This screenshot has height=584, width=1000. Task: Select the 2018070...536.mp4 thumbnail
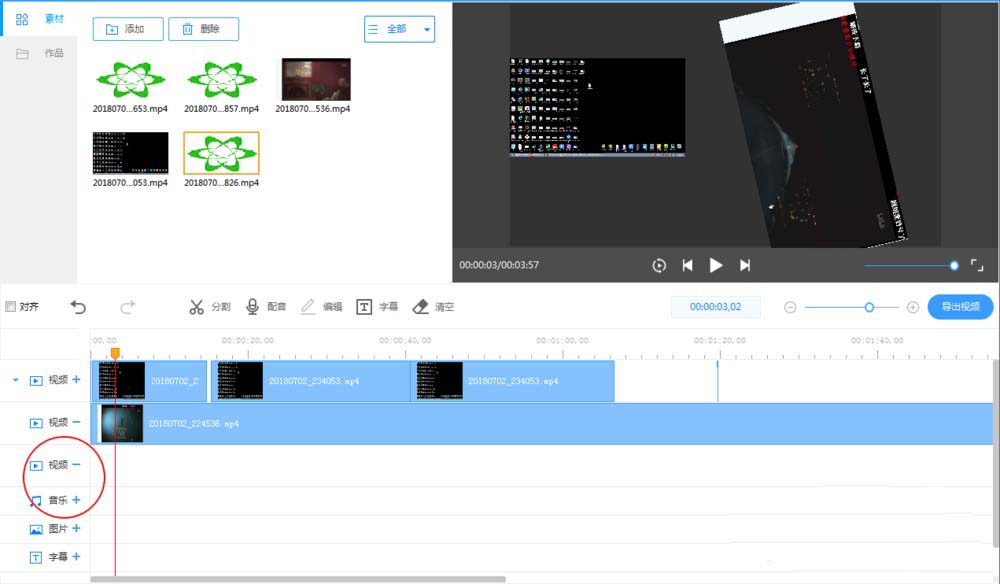(316, 80)
